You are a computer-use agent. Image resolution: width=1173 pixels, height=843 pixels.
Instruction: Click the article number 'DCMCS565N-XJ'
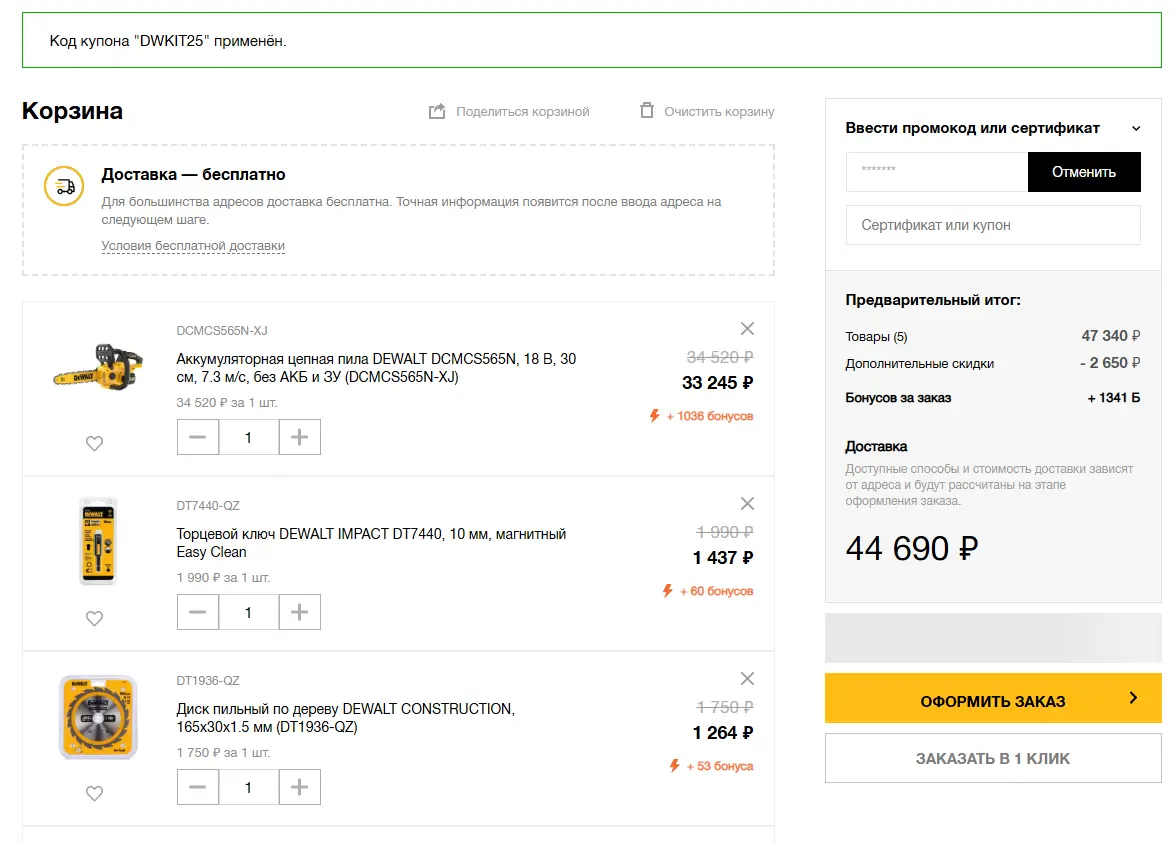222,331
